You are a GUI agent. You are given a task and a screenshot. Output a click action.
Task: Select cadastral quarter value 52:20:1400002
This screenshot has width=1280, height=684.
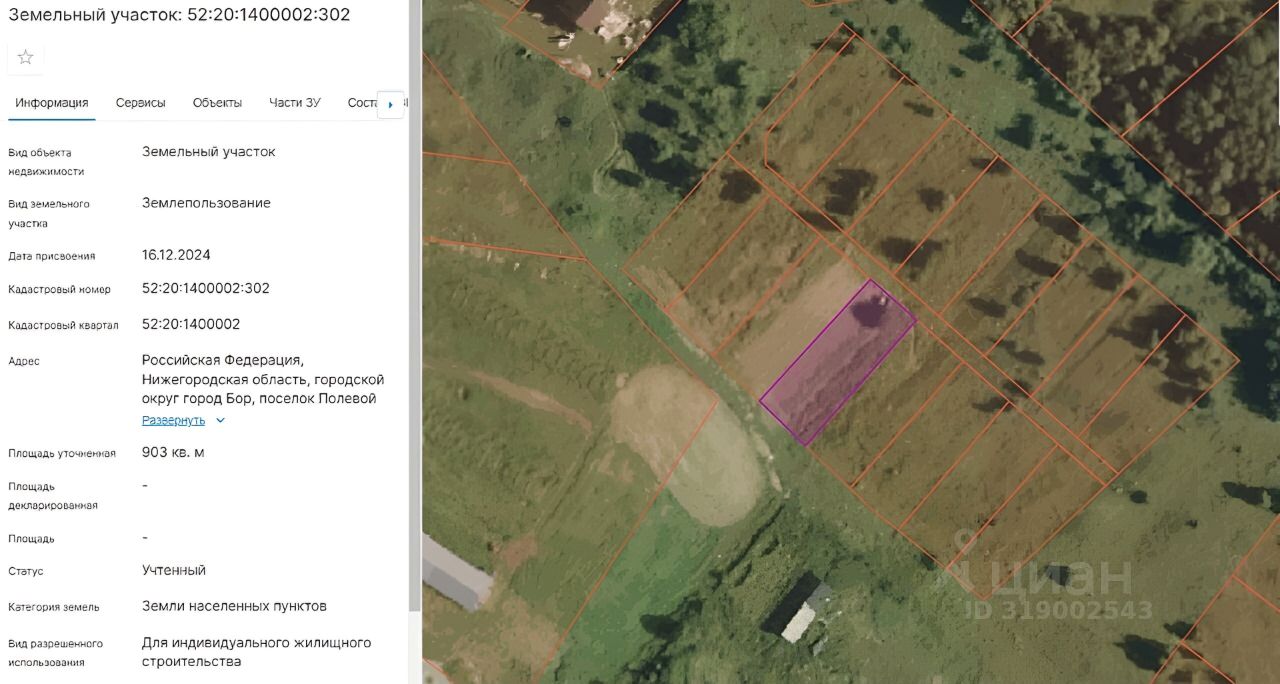[x=191, y=324]
